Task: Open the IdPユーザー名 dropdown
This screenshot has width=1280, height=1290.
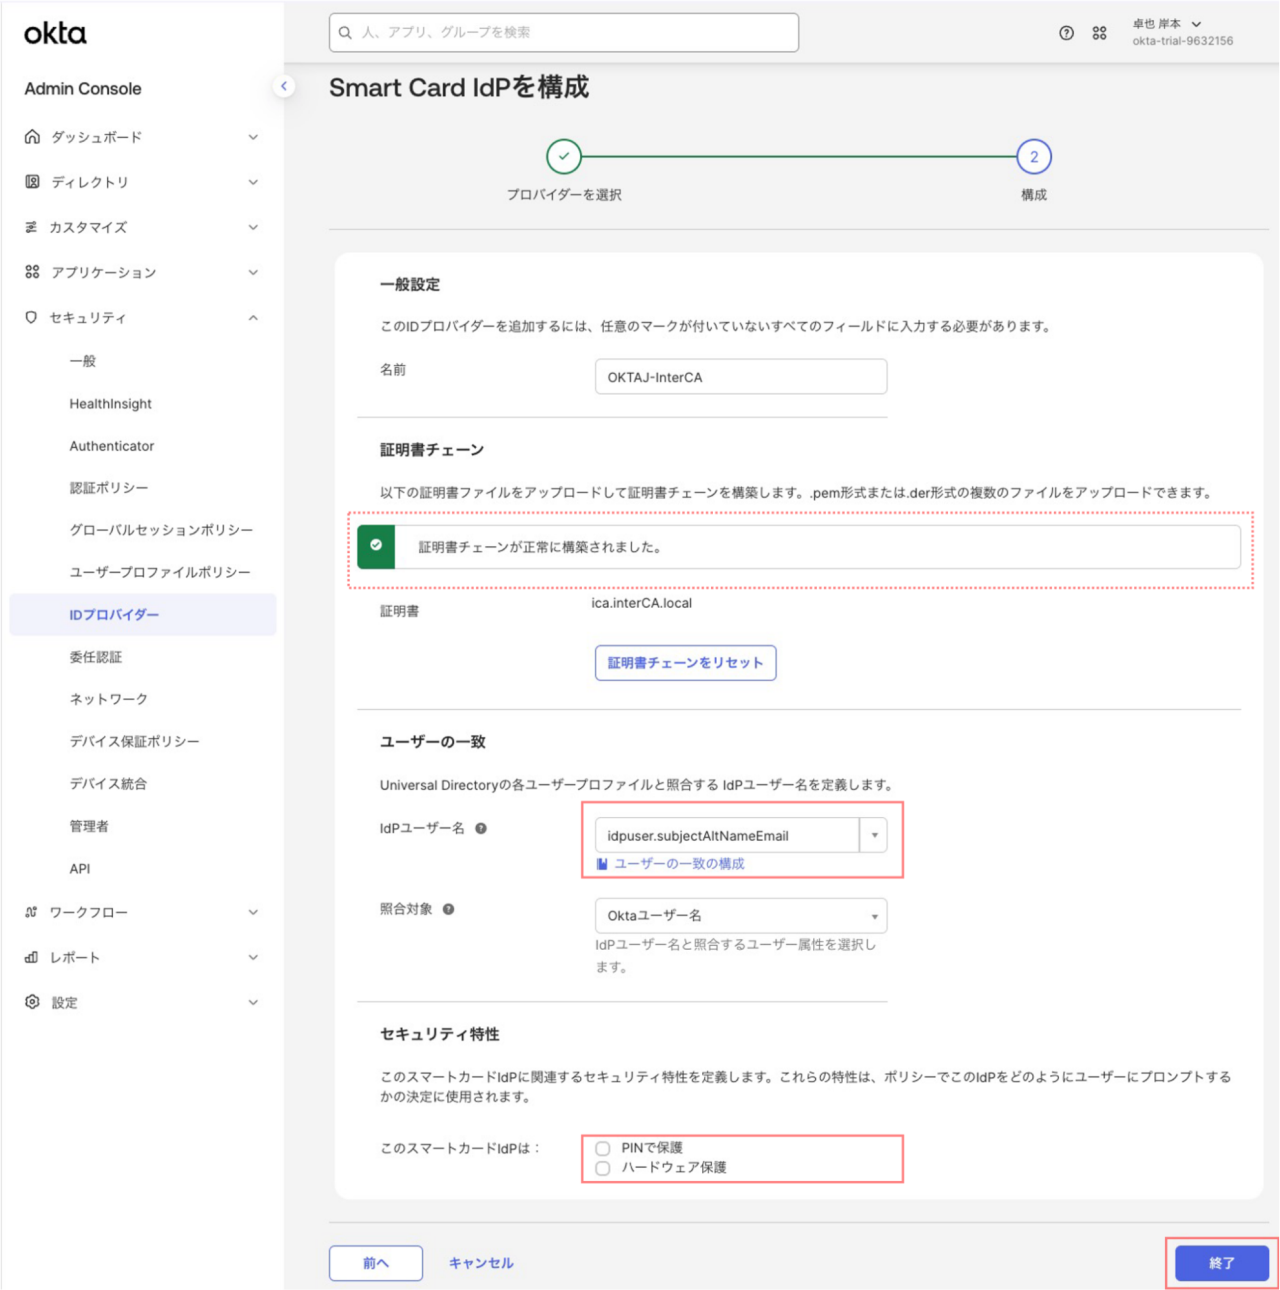Action: click(874, 835)
